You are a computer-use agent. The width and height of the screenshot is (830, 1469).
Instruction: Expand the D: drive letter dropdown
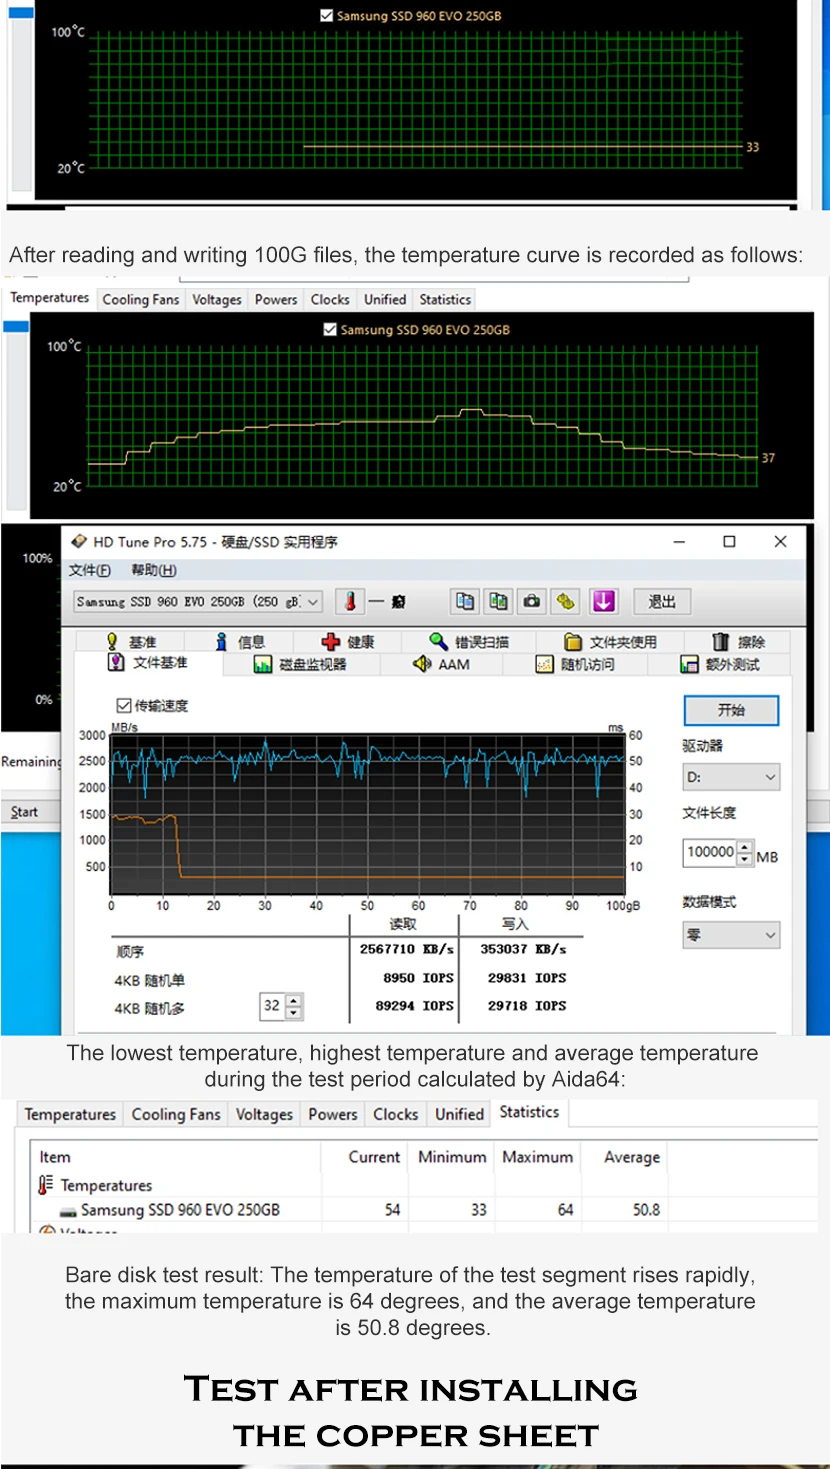click(731, 777)
